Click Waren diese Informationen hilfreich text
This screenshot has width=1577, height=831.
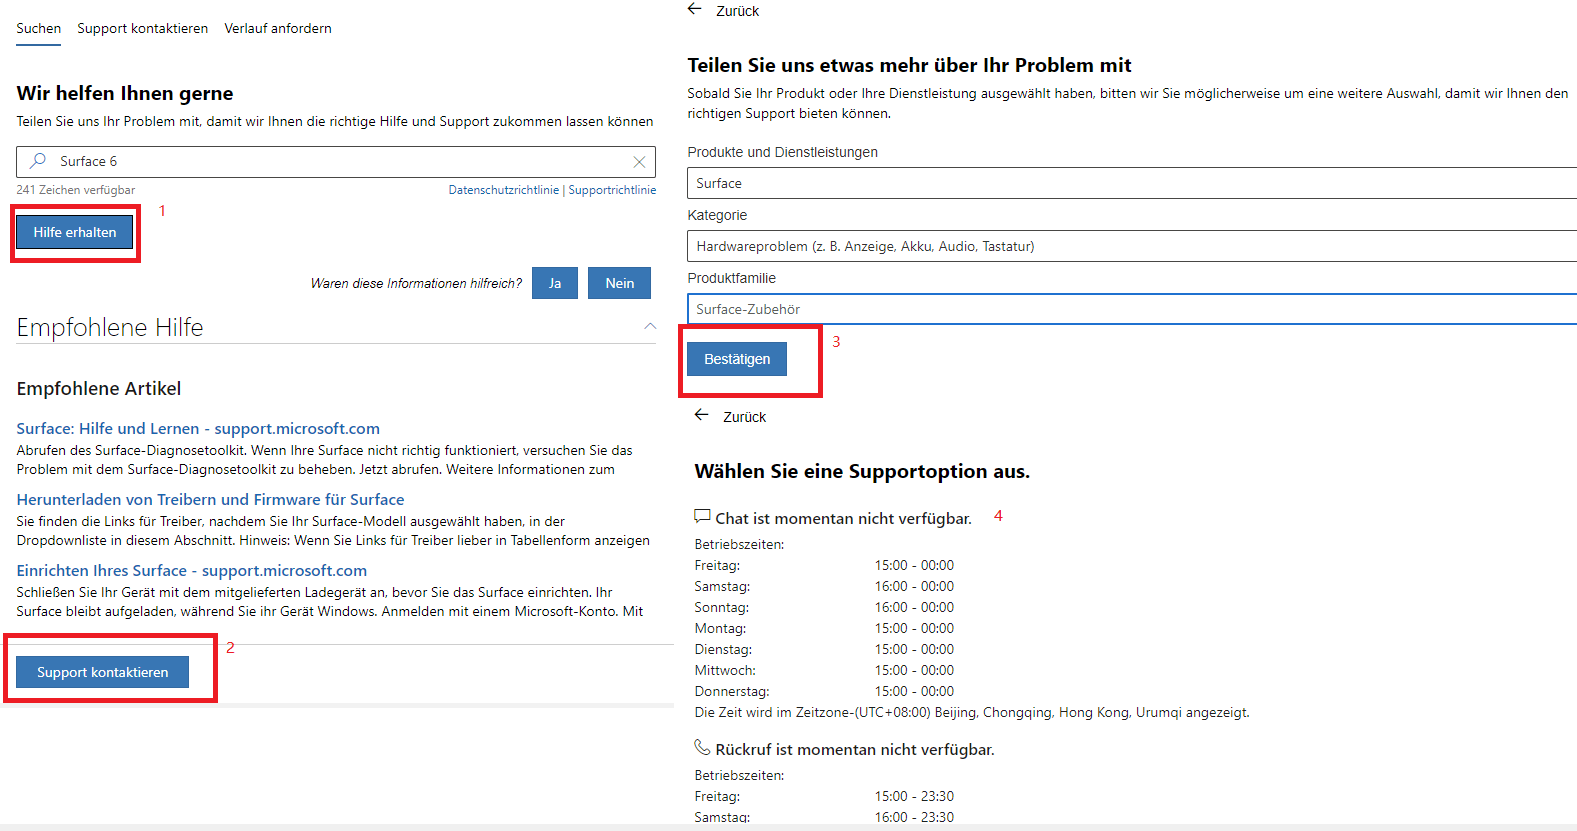[x=416, y=283]
